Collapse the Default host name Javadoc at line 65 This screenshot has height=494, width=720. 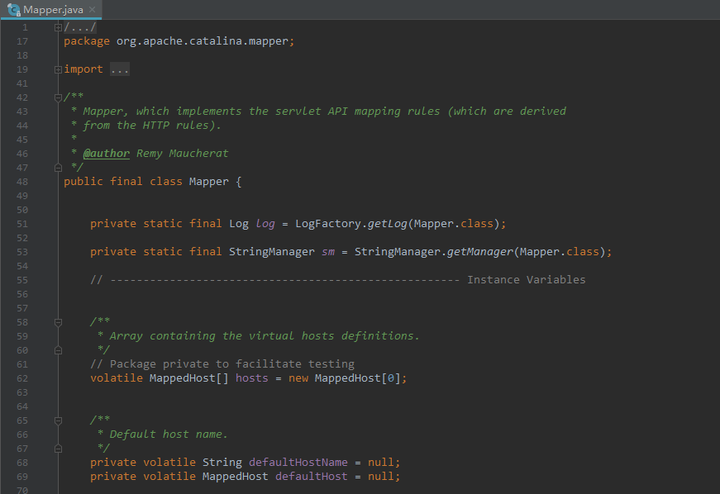pos(58,420)
